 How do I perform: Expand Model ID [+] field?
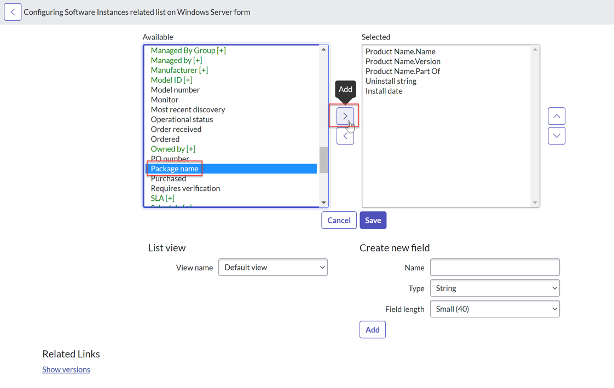point(172,80)
